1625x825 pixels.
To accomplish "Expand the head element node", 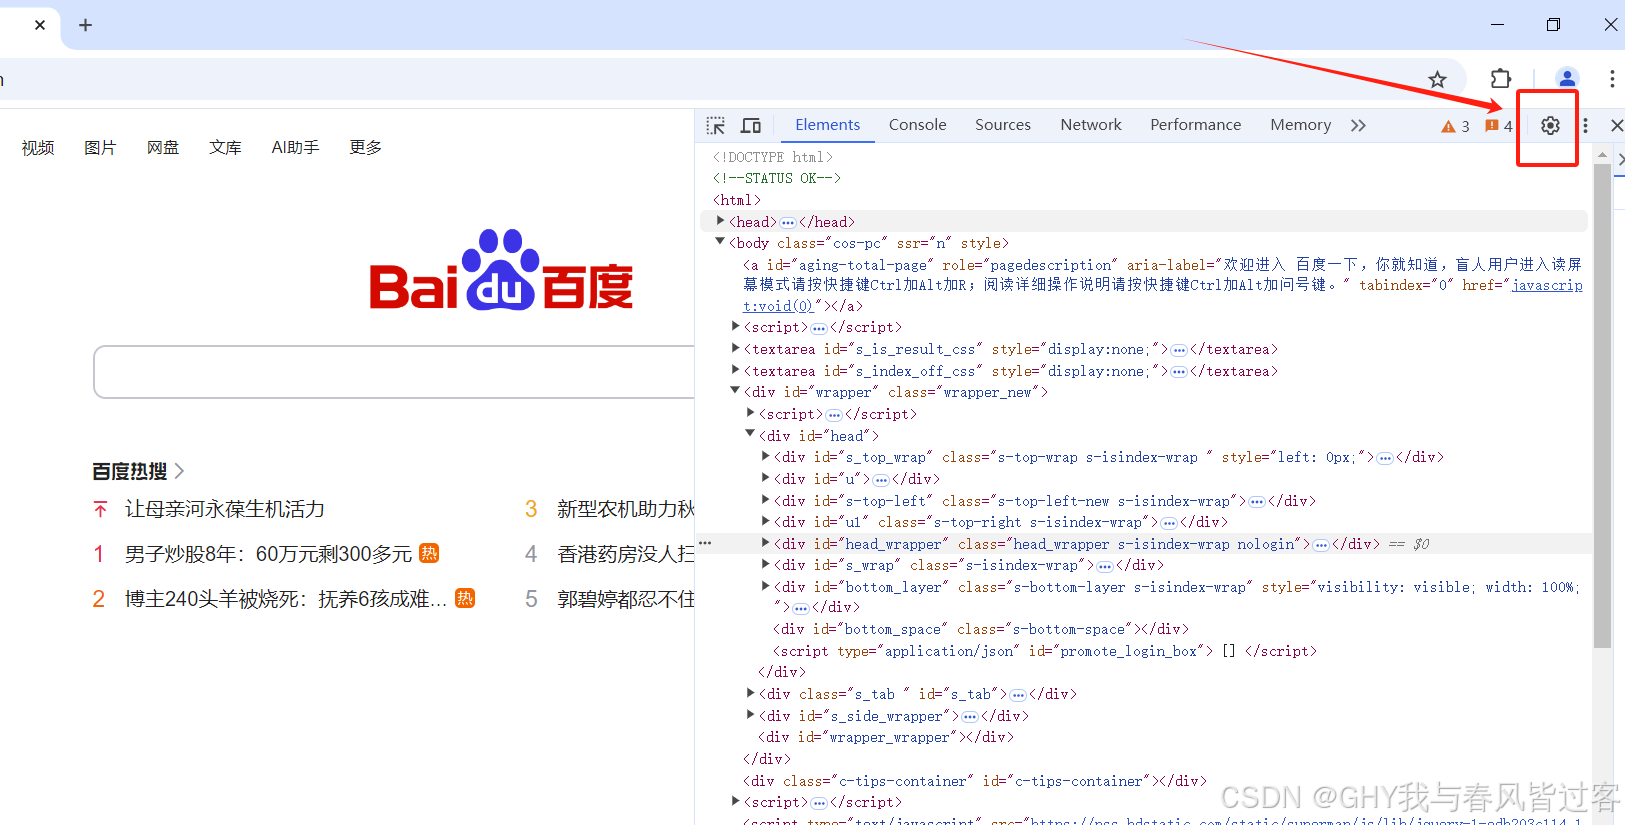I will click(720, 220).
